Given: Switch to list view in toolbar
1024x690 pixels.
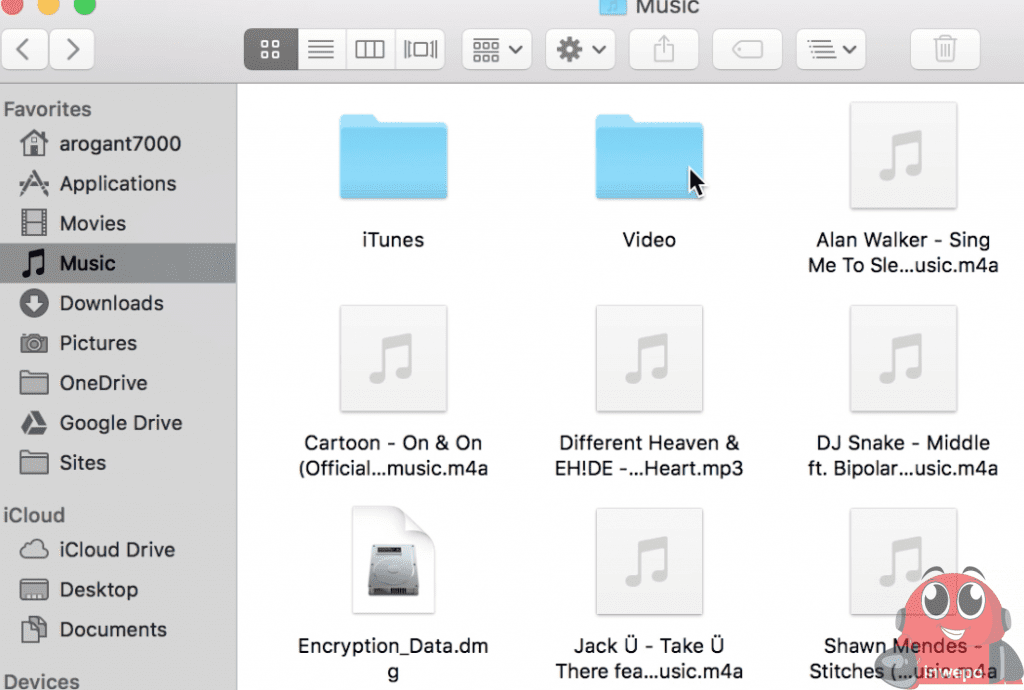Looking at the screenshot, I should (x=320, y=49).
